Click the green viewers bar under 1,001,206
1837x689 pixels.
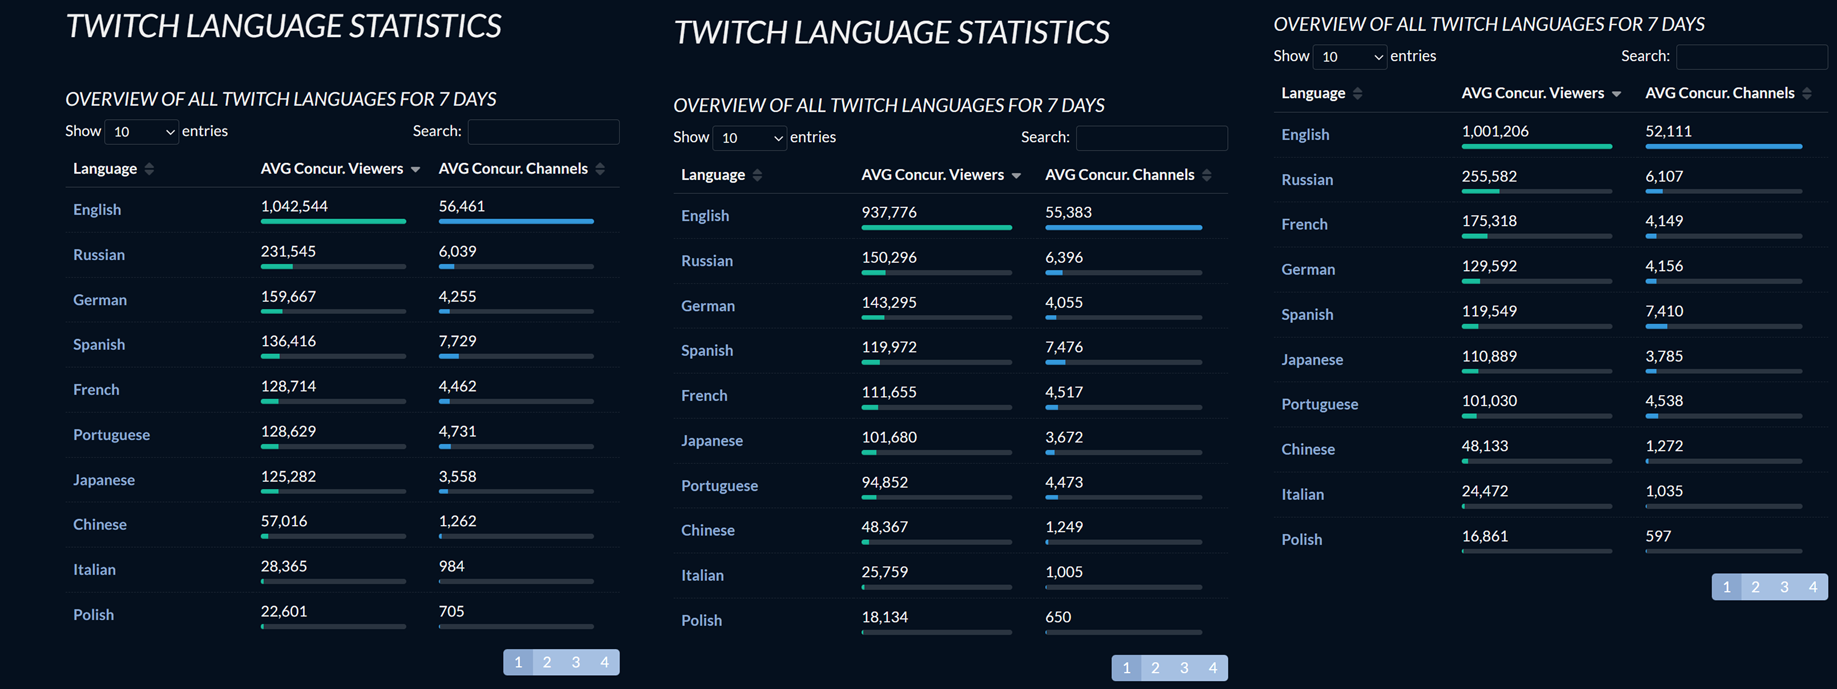(1536, 146)
